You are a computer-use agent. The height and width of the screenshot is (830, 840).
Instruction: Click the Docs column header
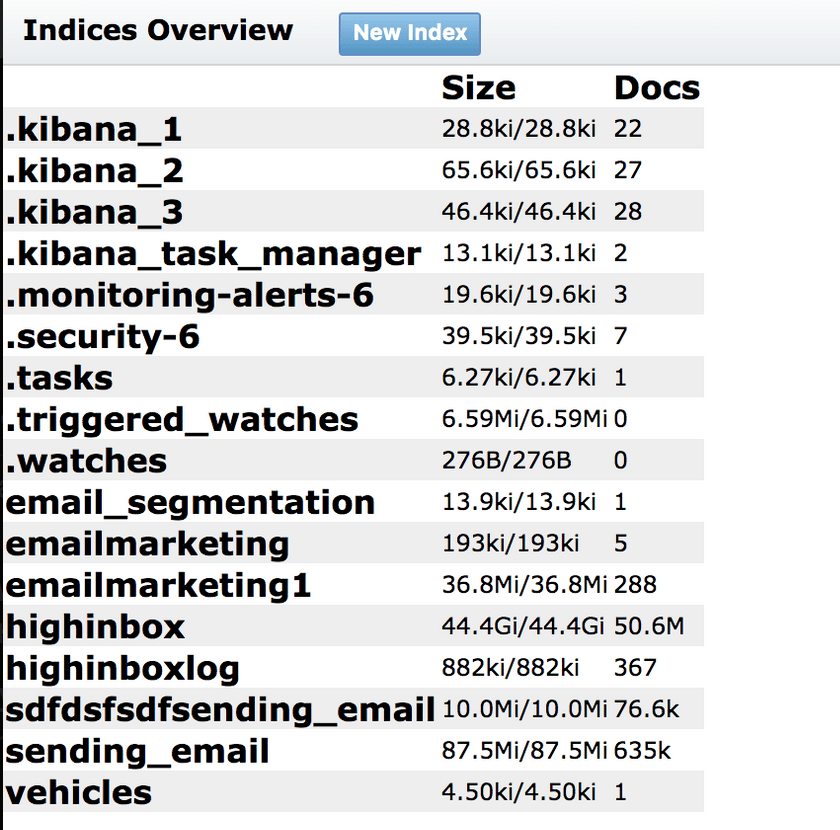(x=656, y=88)
